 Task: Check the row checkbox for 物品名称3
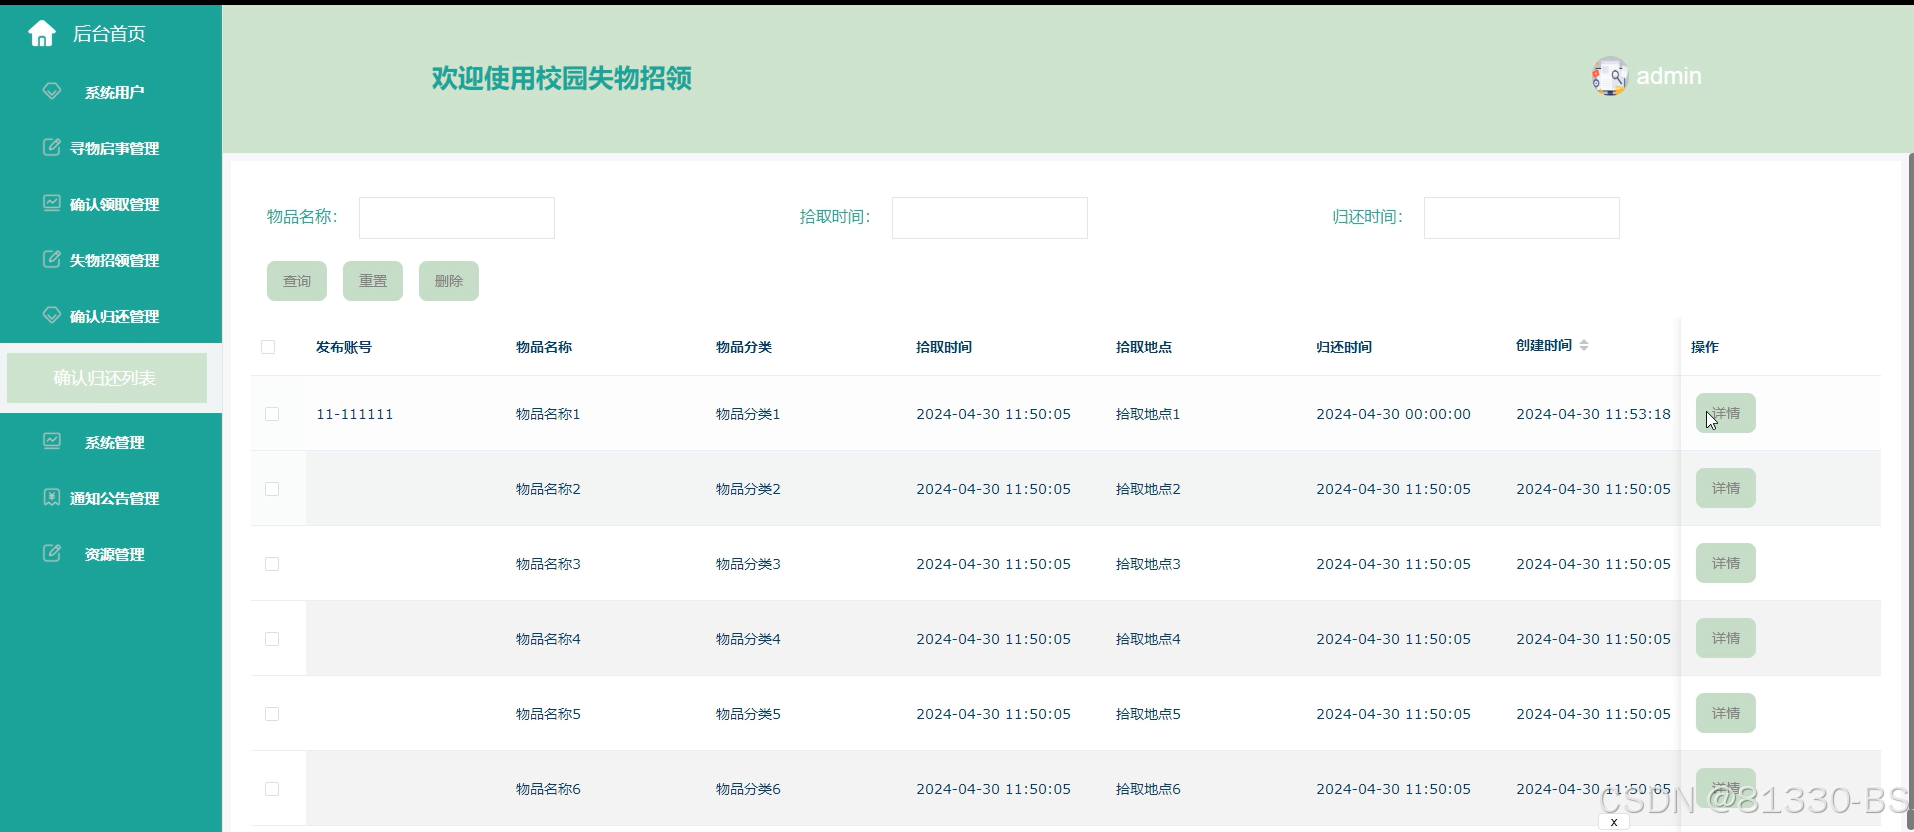[272, 564]
